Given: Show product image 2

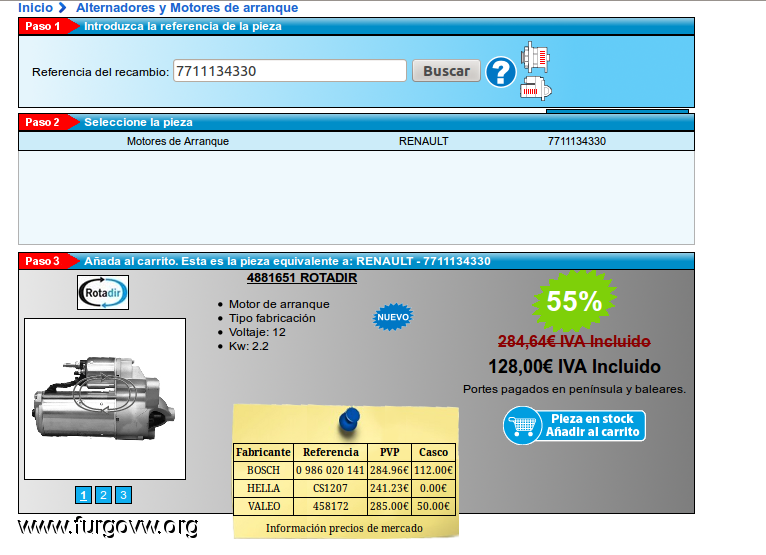Looking at the screenshot, I should point(104,495).
